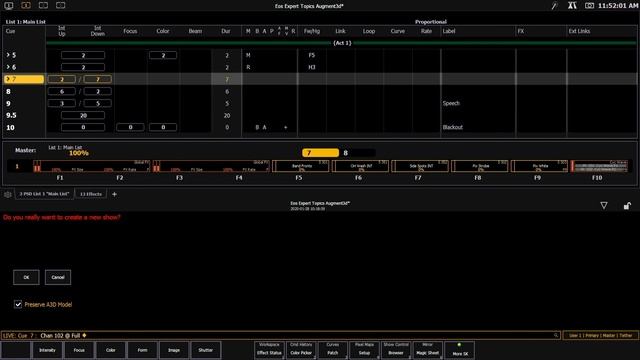Viewport: 640px width, 360px height.
Task: Click the downward triangle icon on the CIA bar
Action: (x=604, y=206)
